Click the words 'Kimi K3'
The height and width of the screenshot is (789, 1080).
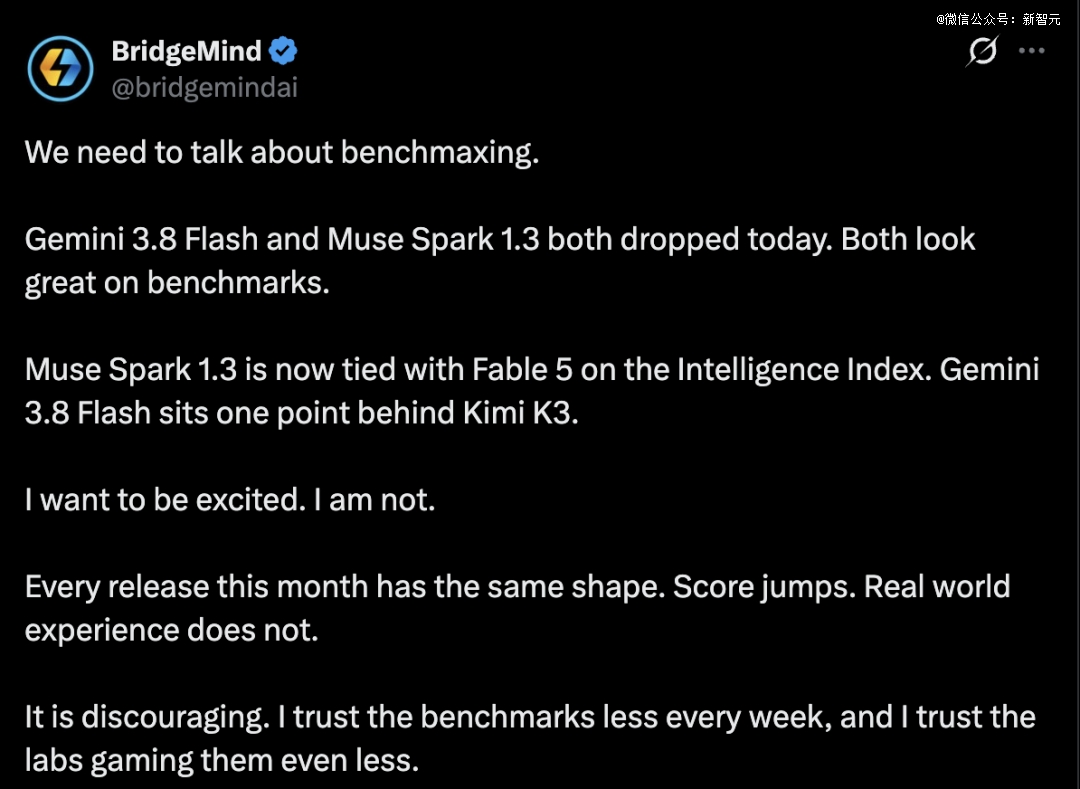pos(520,413)
